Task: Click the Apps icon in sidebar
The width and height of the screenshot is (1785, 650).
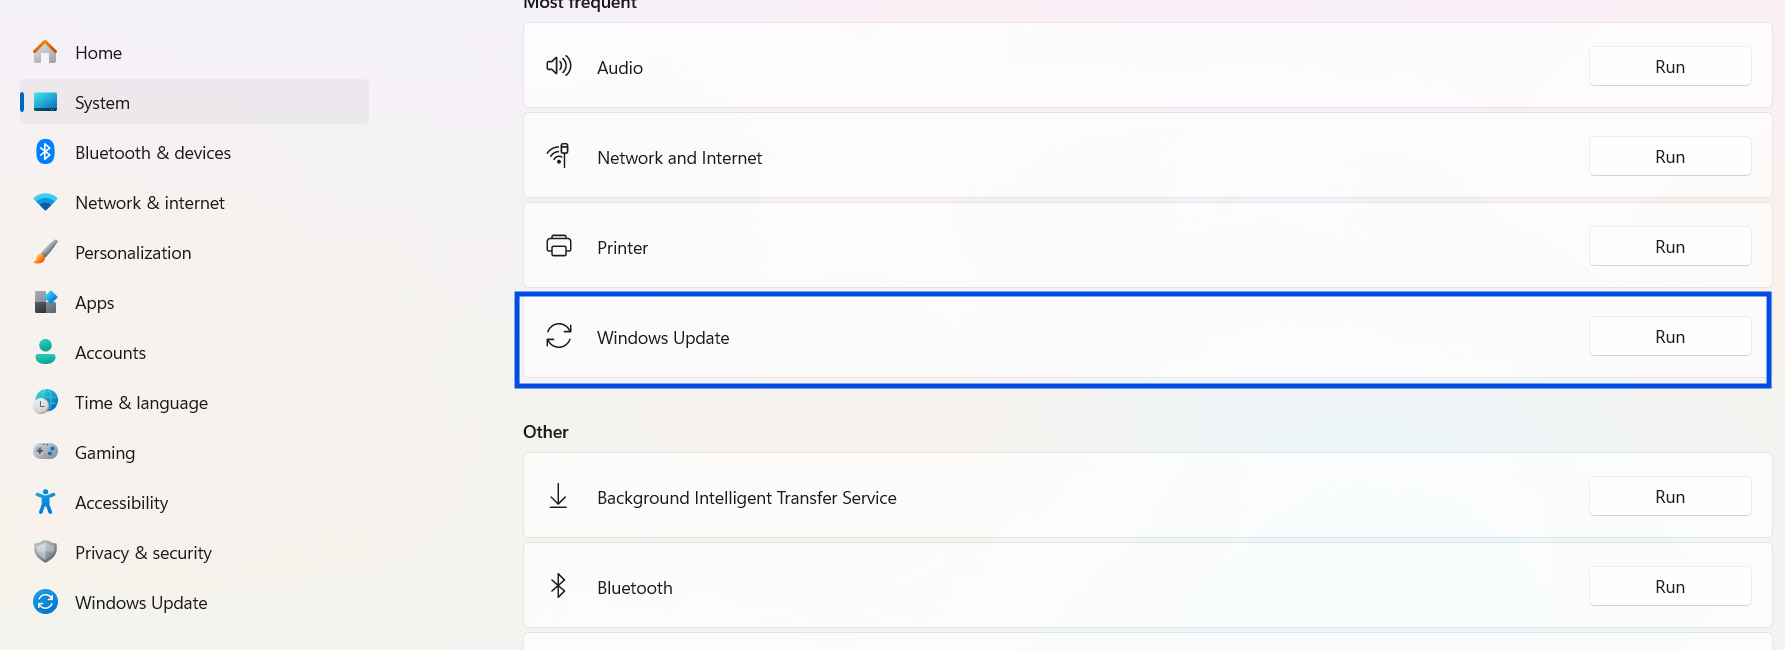Action: tap(45, 302)
